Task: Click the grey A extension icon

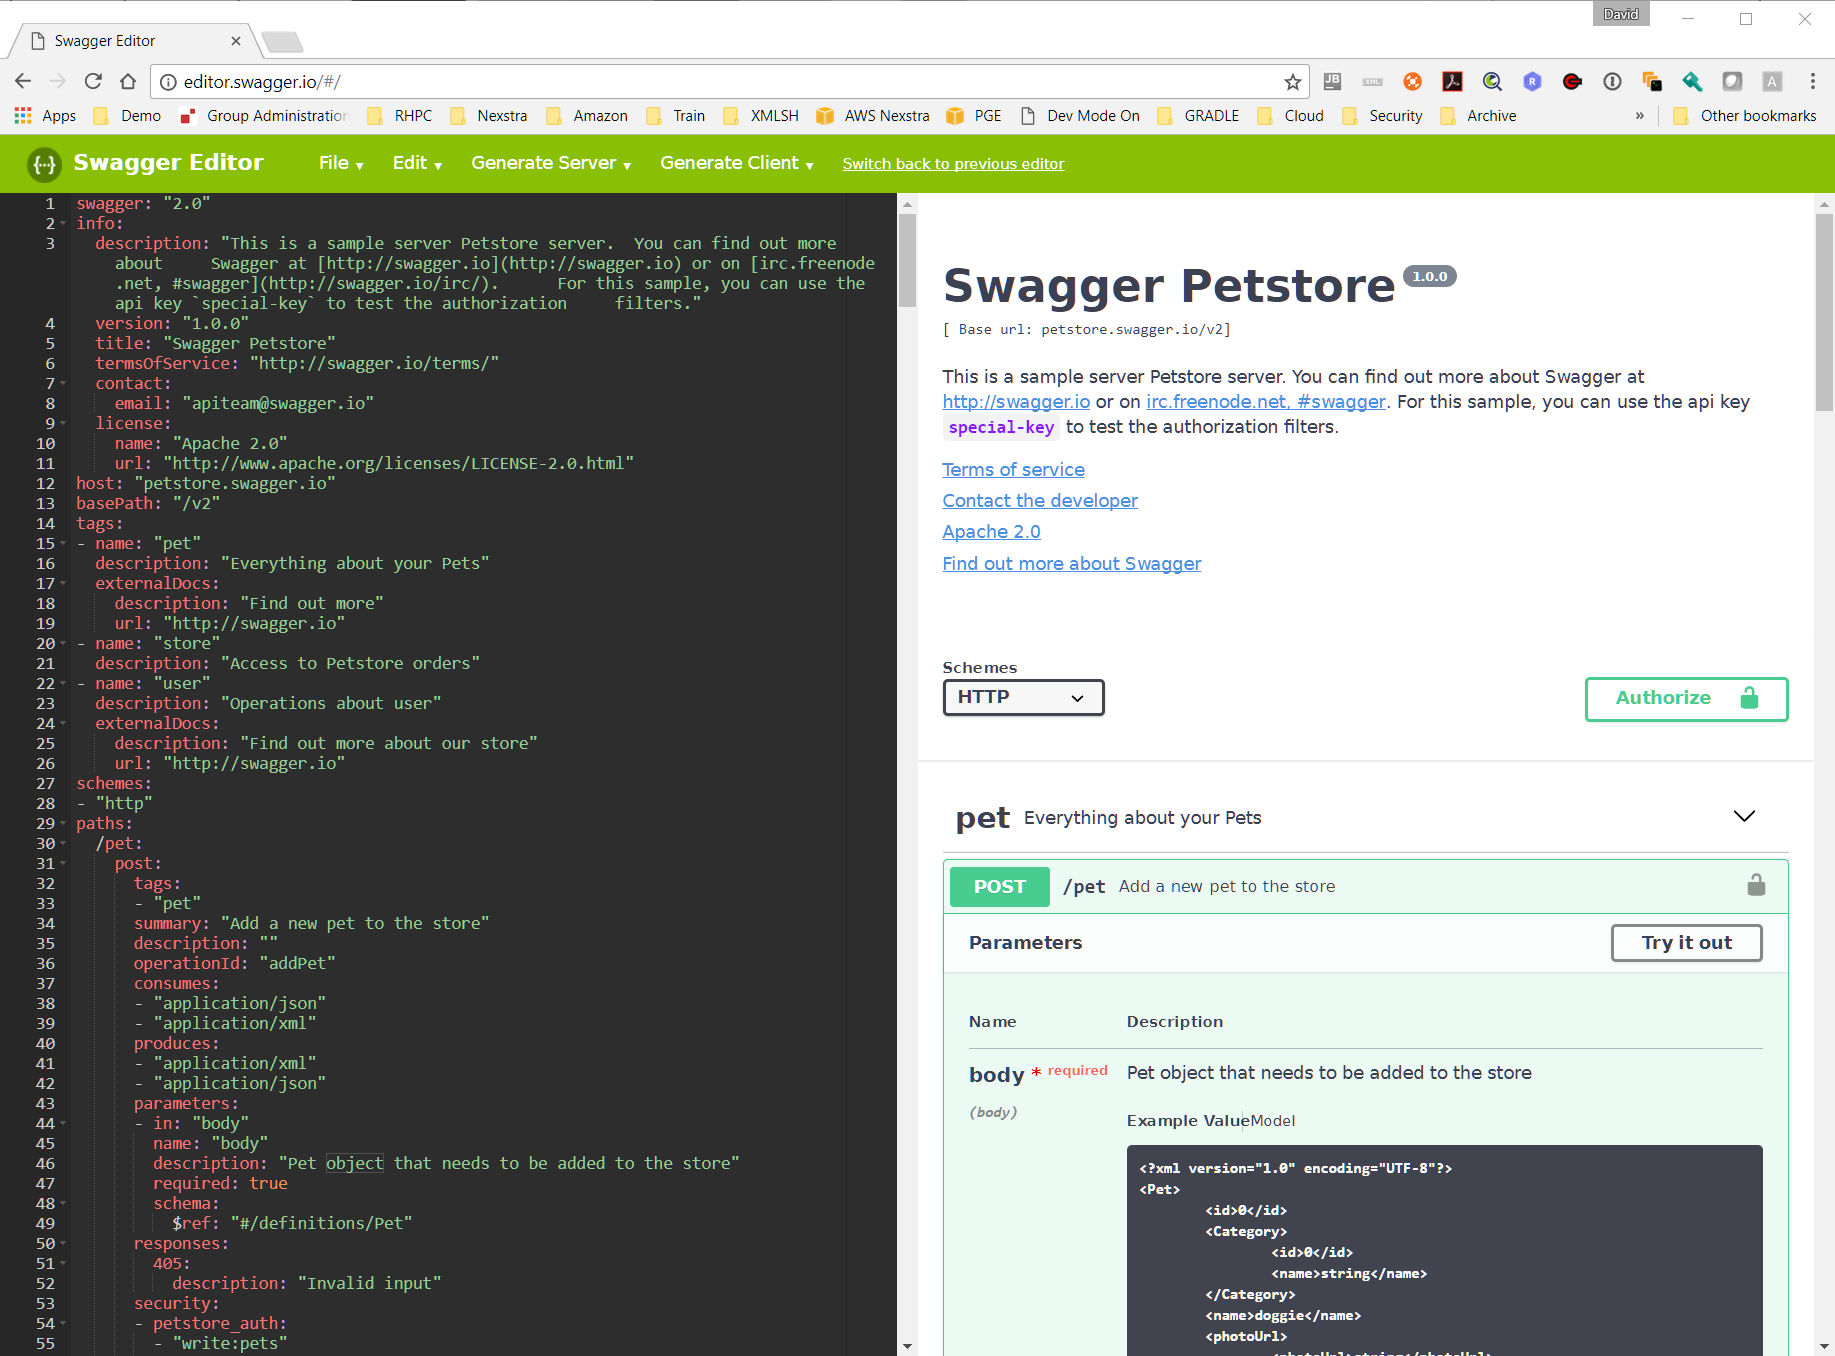Action: pyautogui.click(x=1772, y=81)
